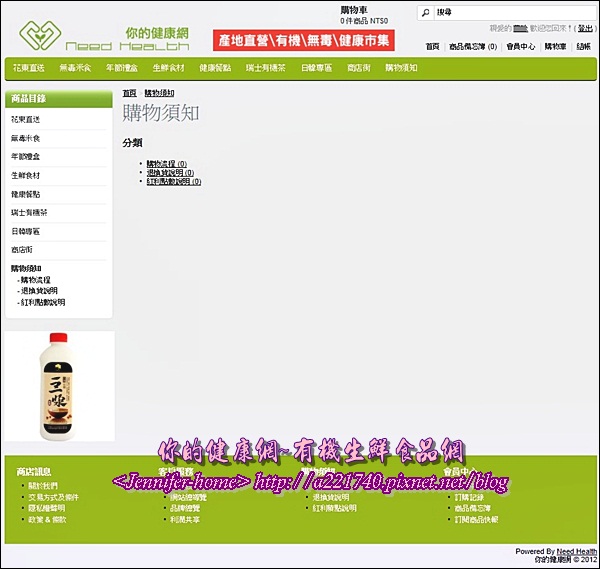Open 商品備忘簿 (0) wishlist link
Screen dimensions: 600x569
pos(473,47)
